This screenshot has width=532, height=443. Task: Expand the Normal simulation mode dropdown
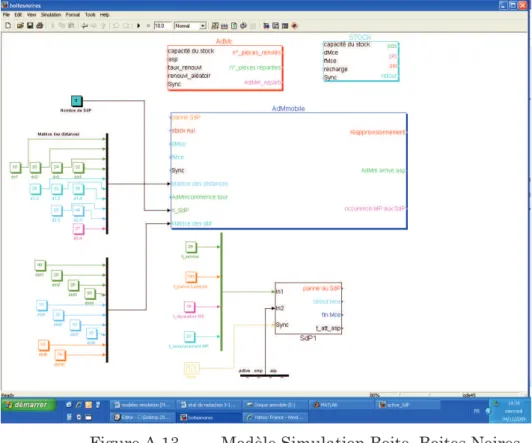(203, 26)
